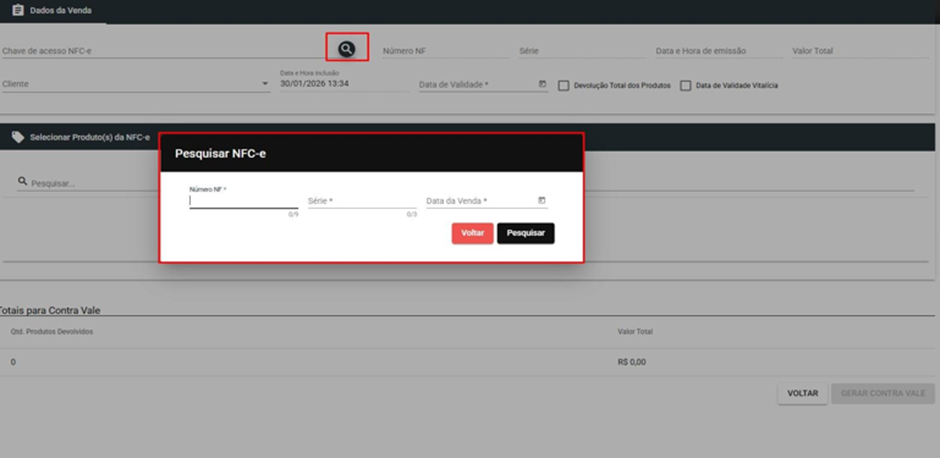
Task: Click the Selecionar Produto(s) da NFC-e header
Action: (x=90, y=137)
